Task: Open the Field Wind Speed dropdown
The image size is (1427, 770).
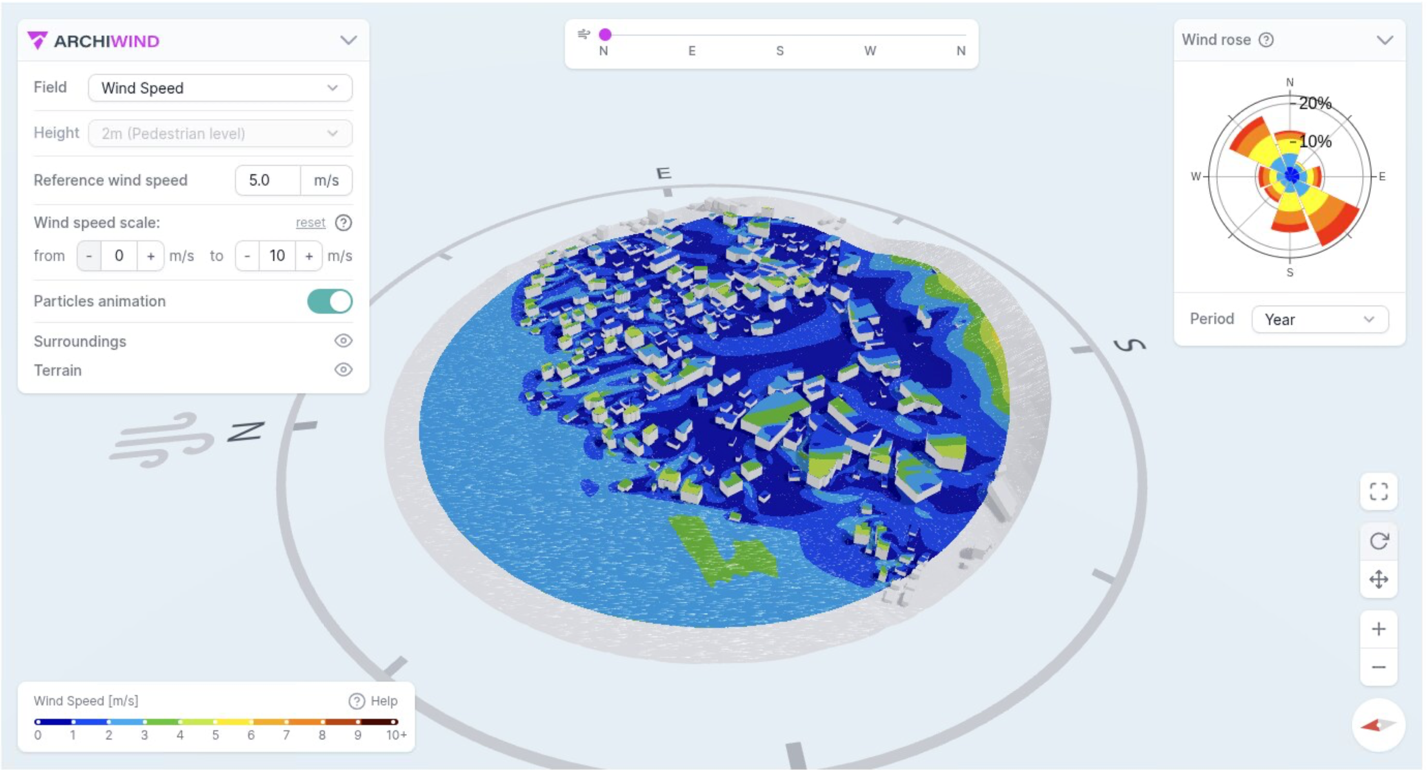Action: coord(220,88)
